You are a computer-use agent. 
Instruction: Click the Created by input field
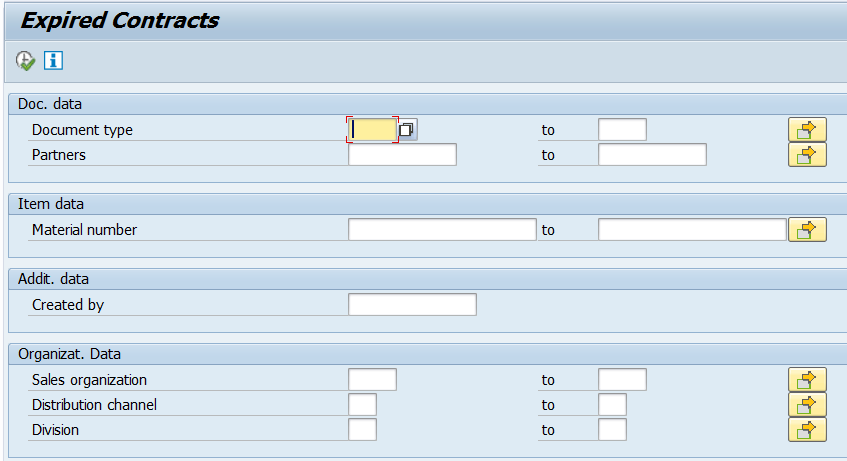(x=412, y=305)
